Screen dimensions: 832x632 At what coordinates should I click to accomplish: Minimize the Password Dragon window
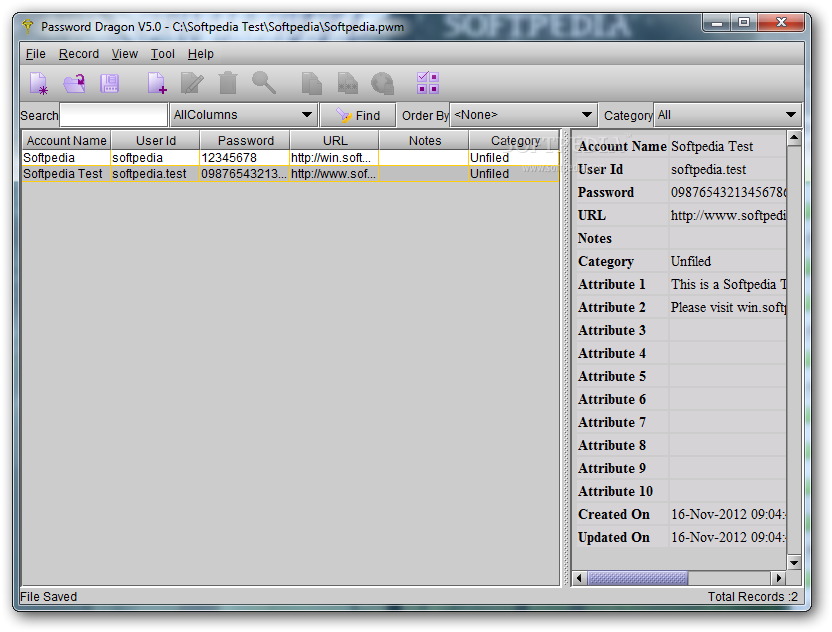tap(717, 23)
